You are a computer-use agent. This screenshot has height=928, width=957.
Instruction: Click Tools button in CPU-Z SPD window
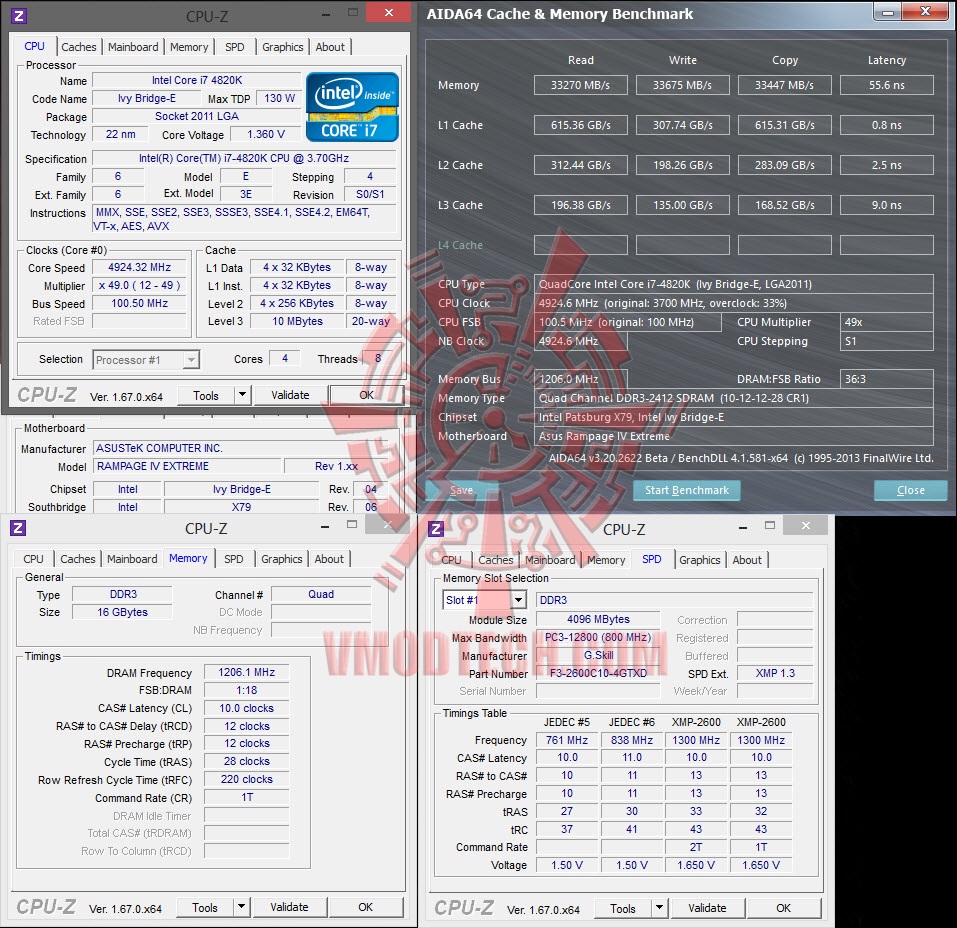pyautogui.click(x=623, y=908)
